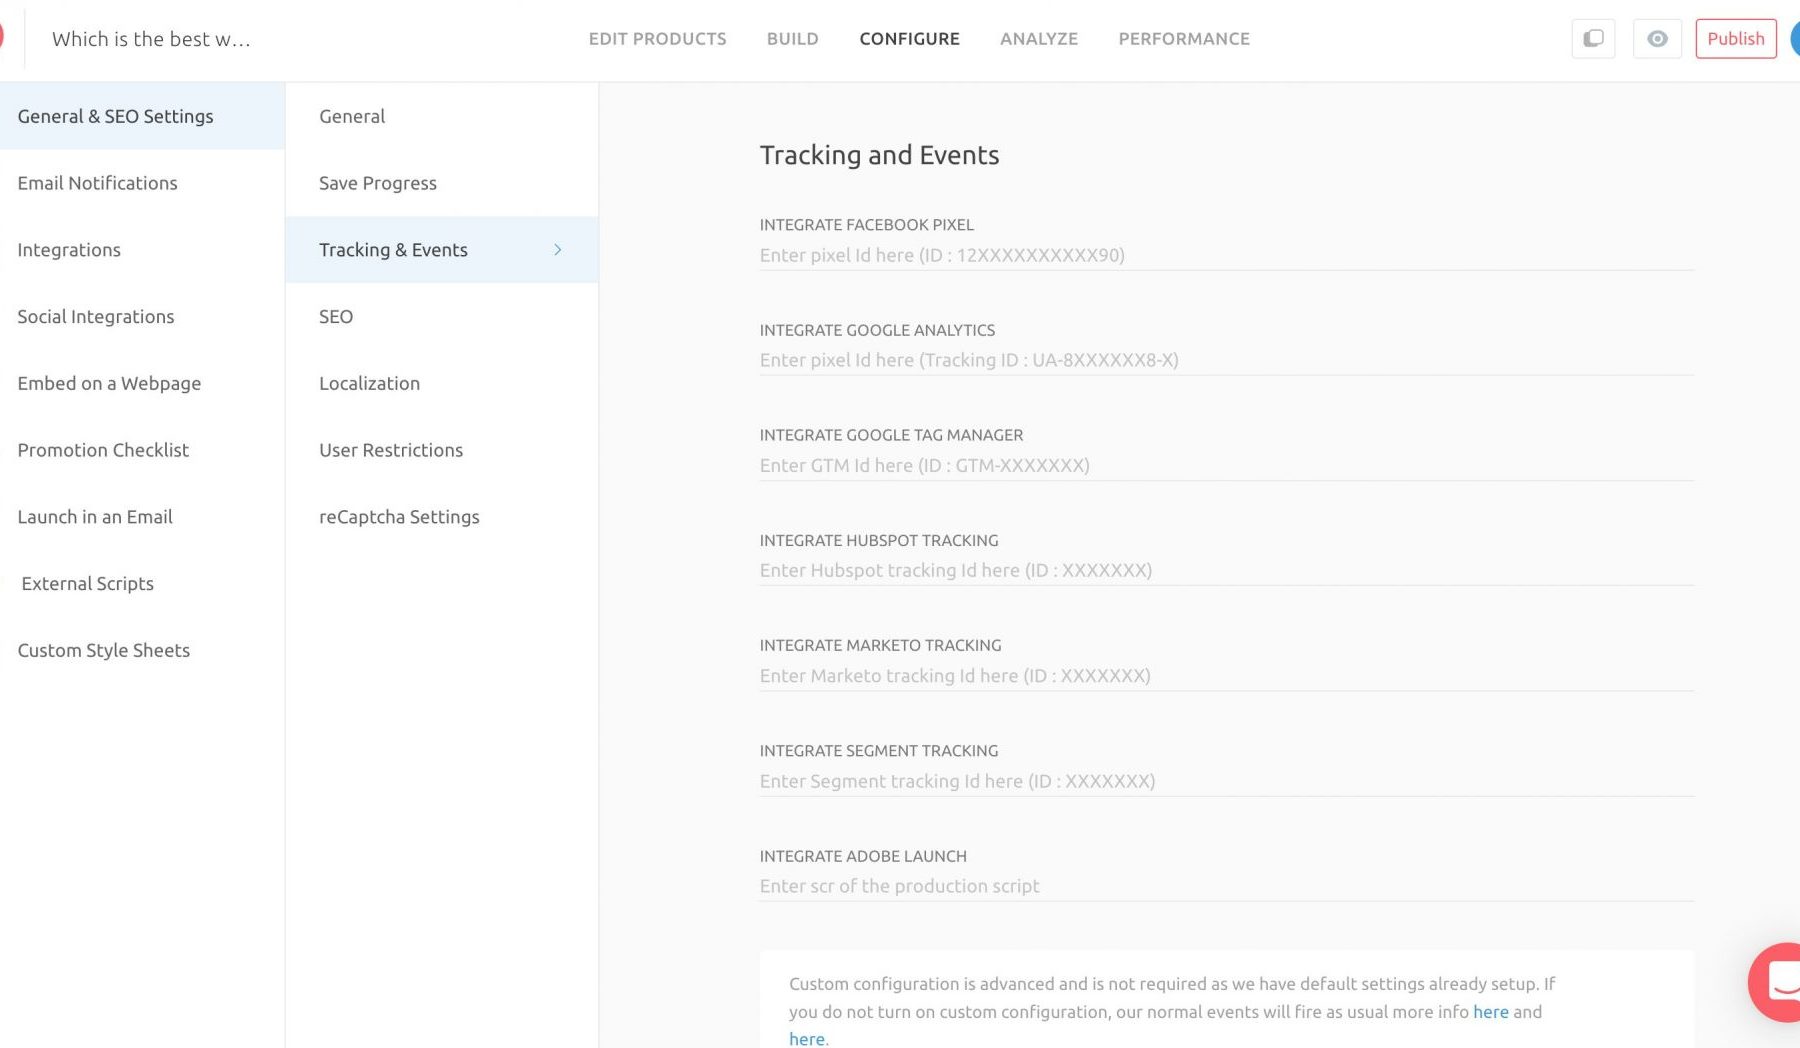The image size is (1800, 1048).
Task: Click the Facebook Pixel ID field
Action: click(x=1225, y=256)
